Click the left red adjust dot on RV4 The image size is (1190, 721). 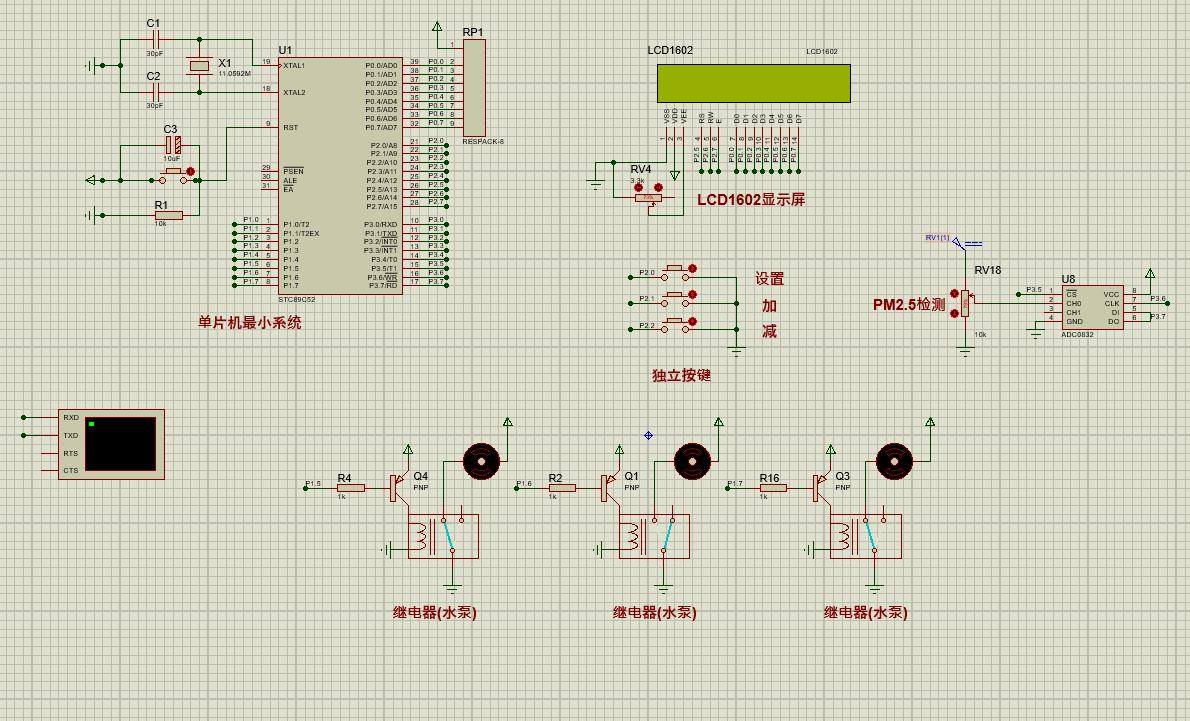pos(638,187)
